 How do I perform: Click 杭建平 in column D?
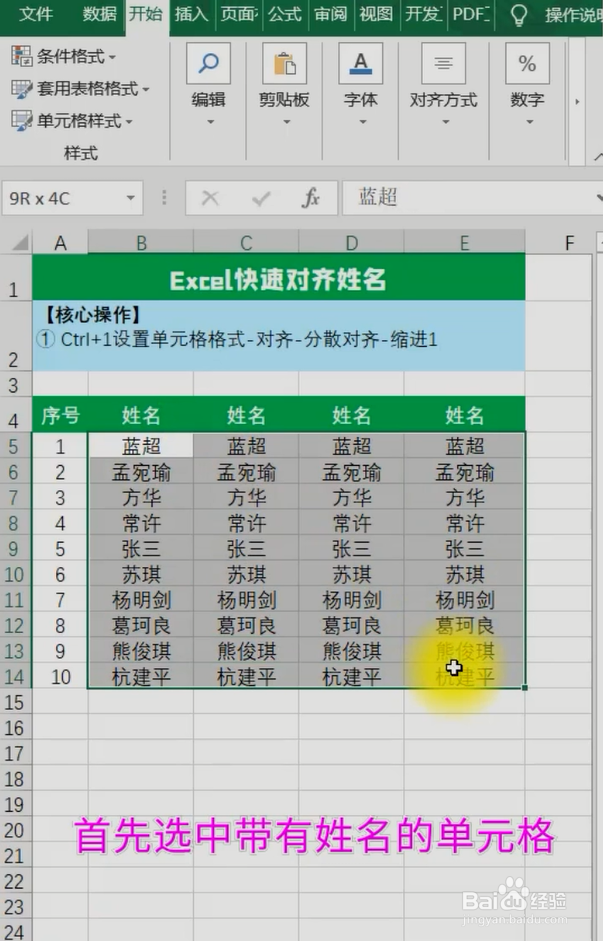point(352,677)
